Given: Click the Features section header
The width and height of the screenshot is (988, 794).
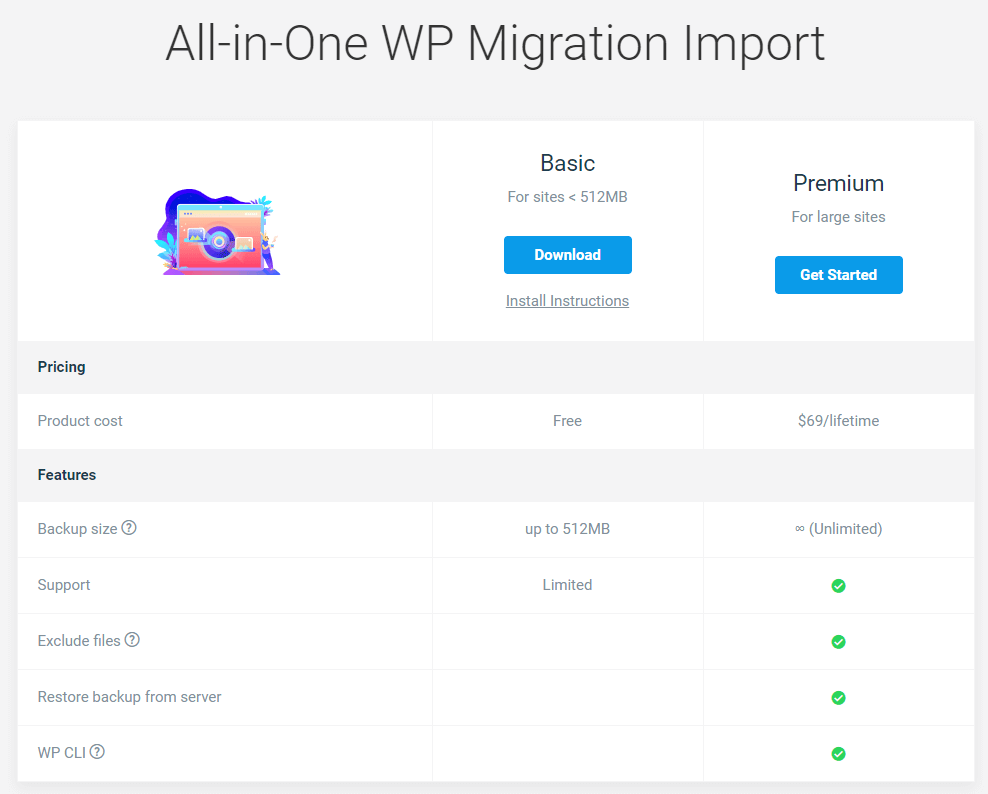Looking at the screenshot, I should (x=67, y=475).
